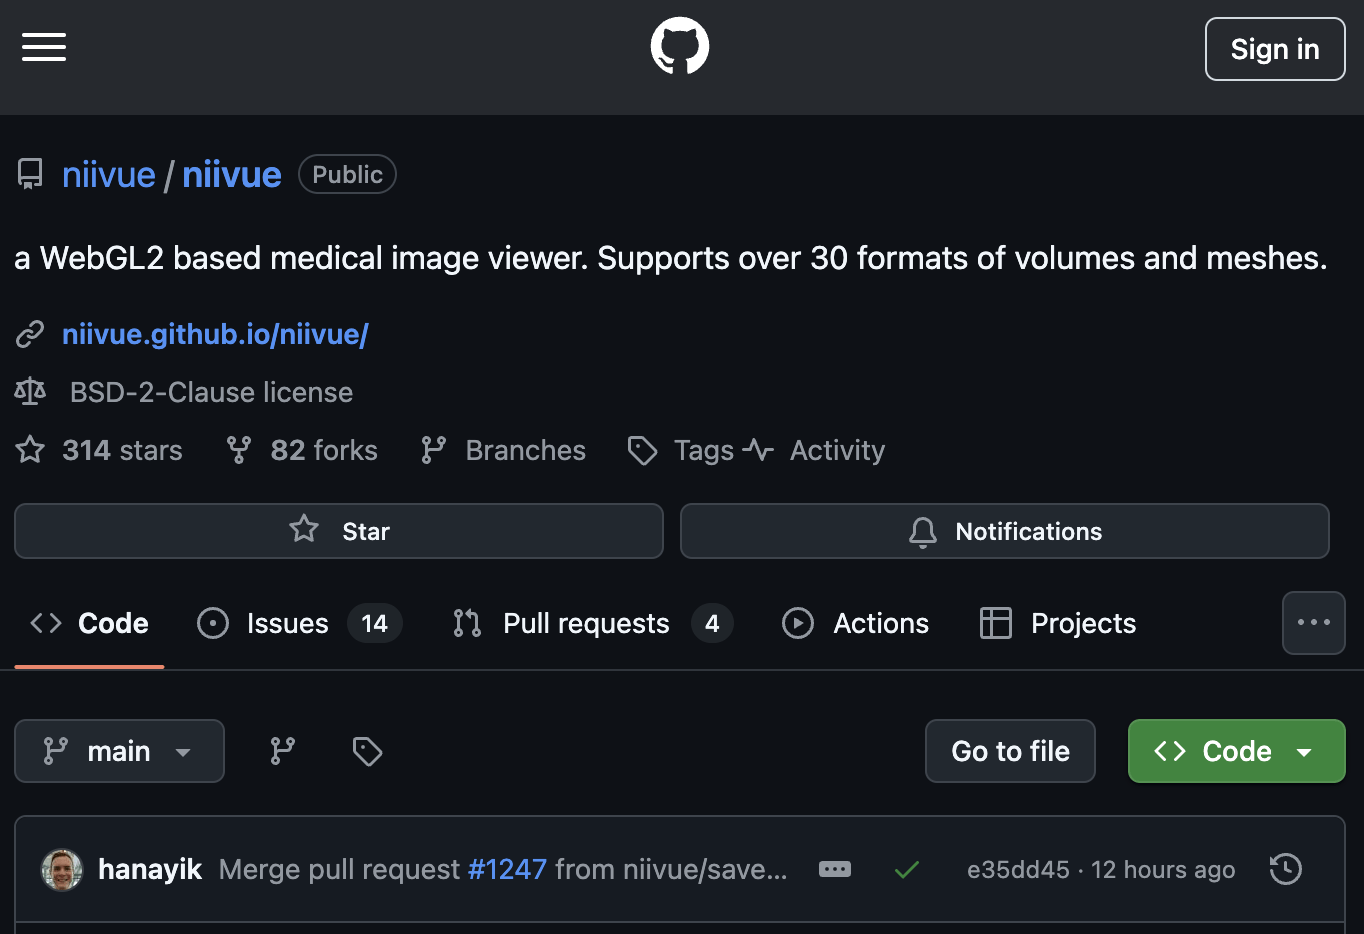Image resolution: width=1364 pixels, height=934 pixels.
Task: Click the Public visibility badge
Action: click(x=347, y=175)
